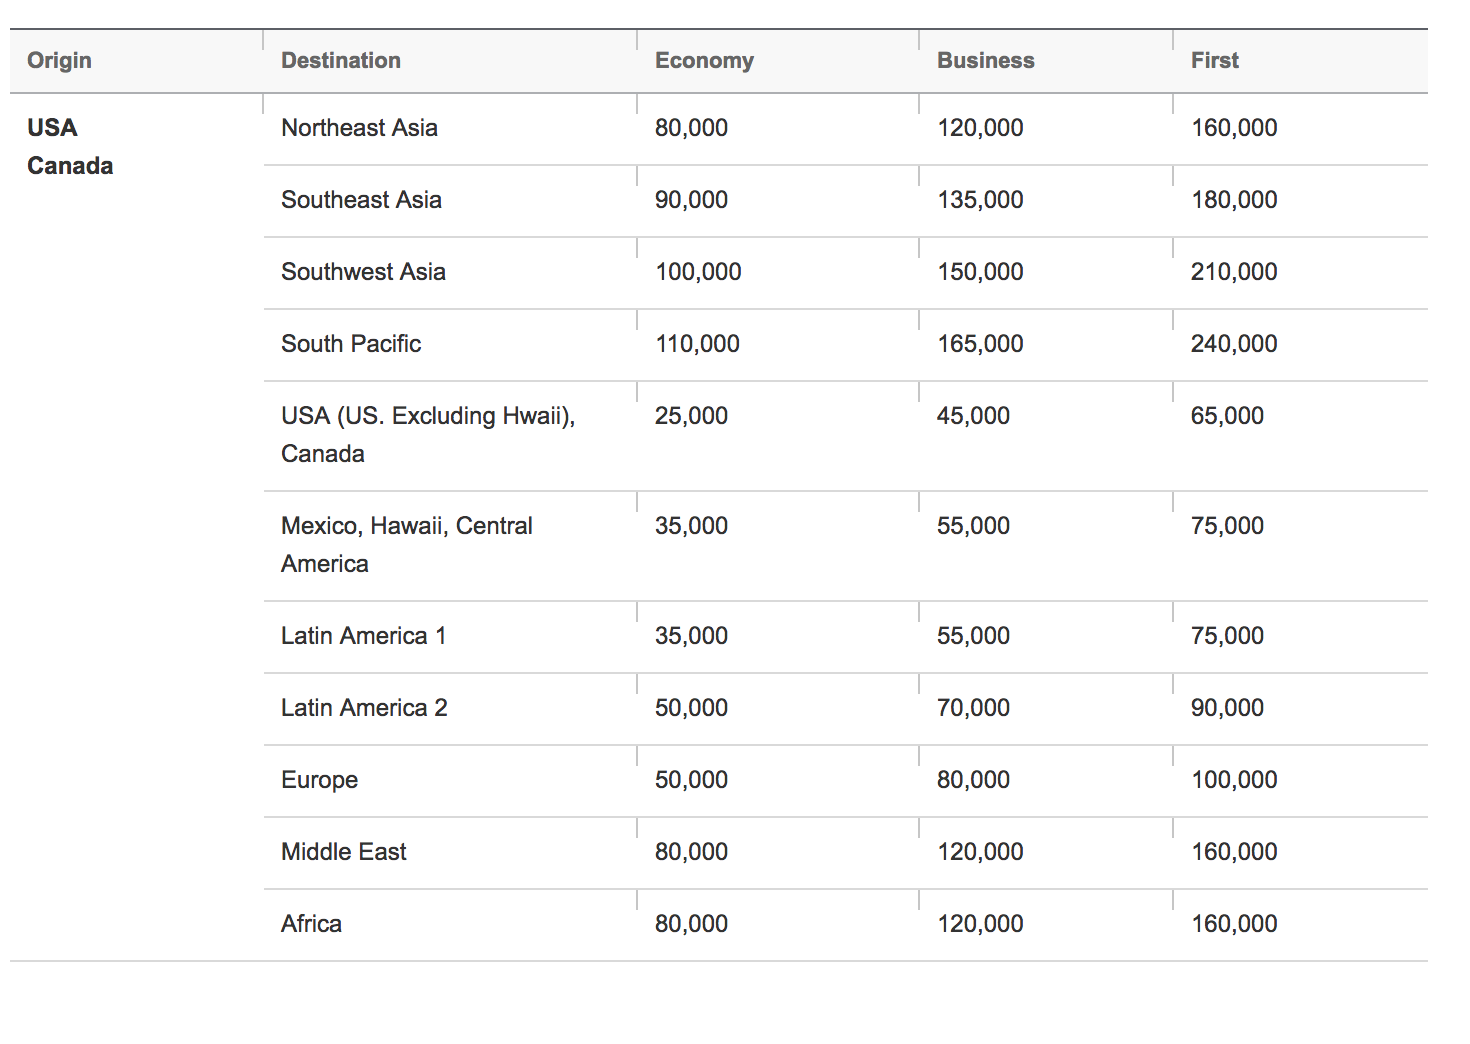Select Southeast Asia economy value 90,000
1470x1044 pixels.
(x=691, y=200)
